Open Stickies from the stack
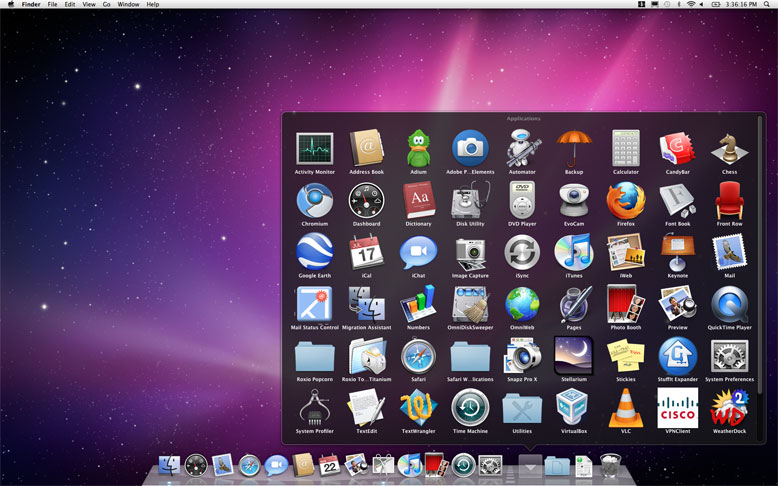 [626, 356]
